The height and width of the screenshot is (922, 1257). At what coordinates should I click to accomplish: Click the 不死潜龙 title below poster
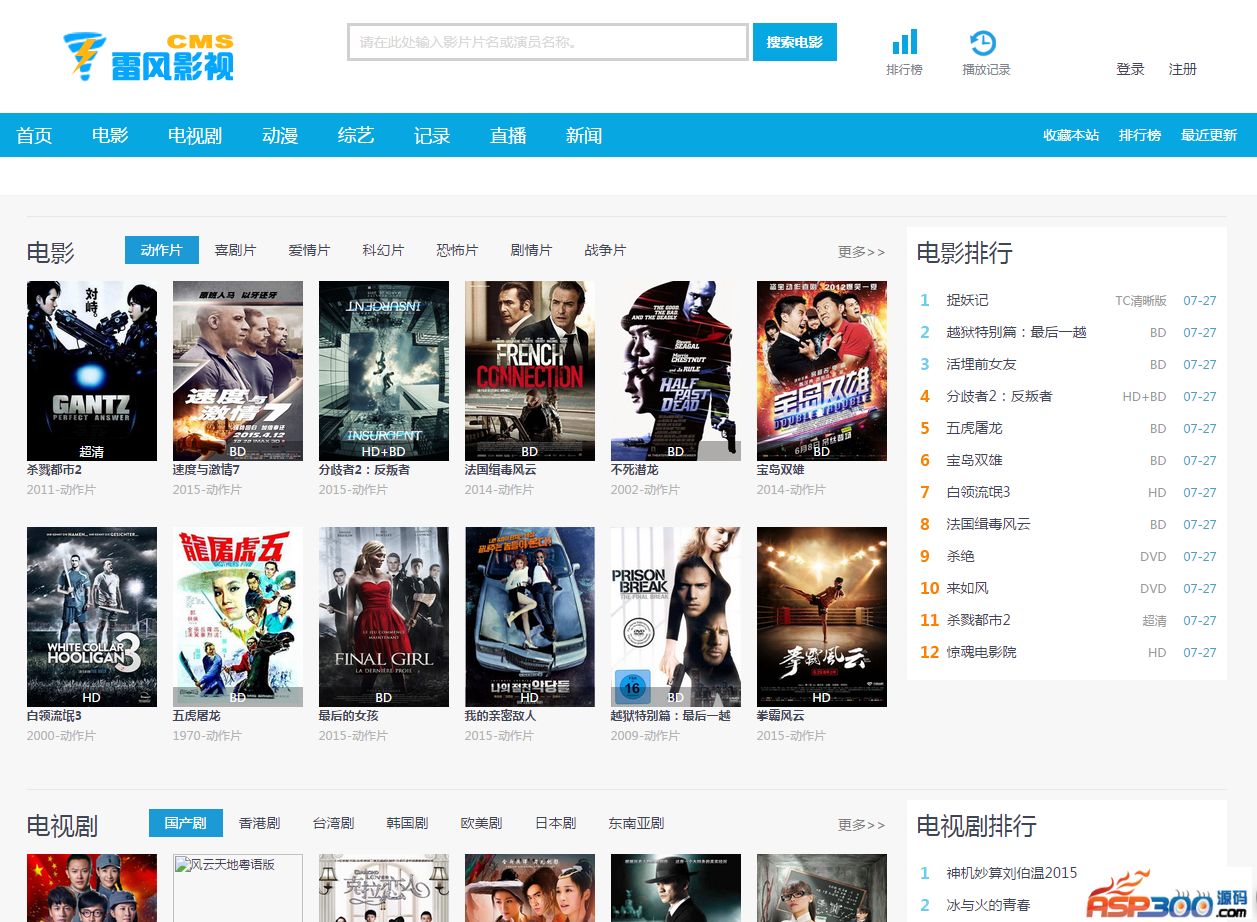(635, 470)
